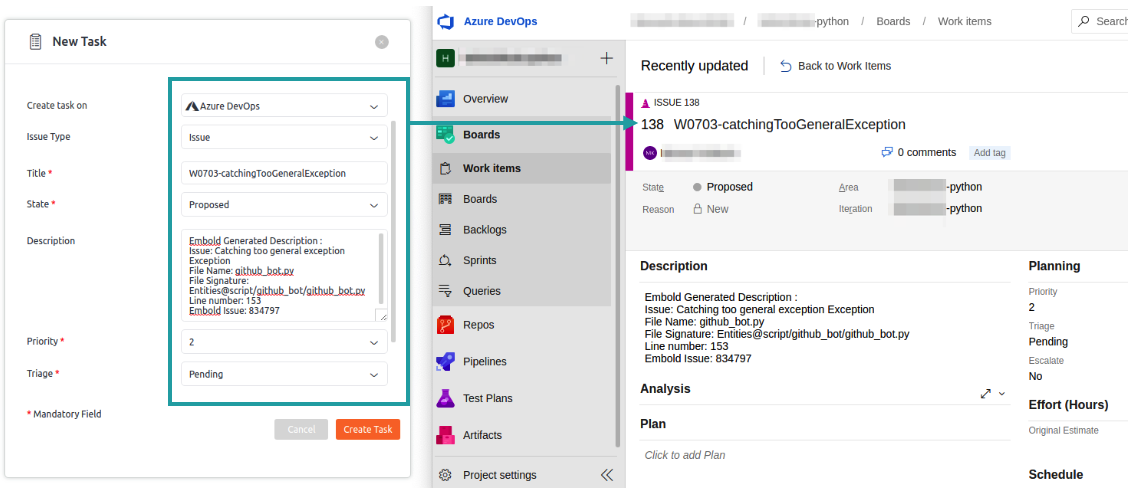Viewport: 1140px width, 494px height.
Task: Open the Triage dropdown in New Task
Action: click(x=284, y=374)
